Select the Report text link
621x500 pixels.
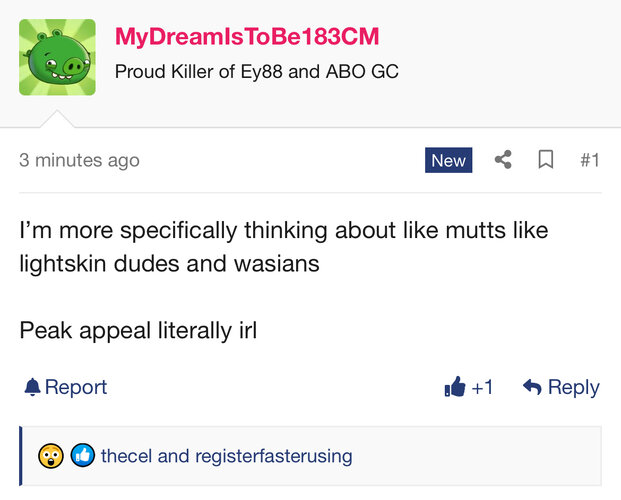click(x=76, y=387)
